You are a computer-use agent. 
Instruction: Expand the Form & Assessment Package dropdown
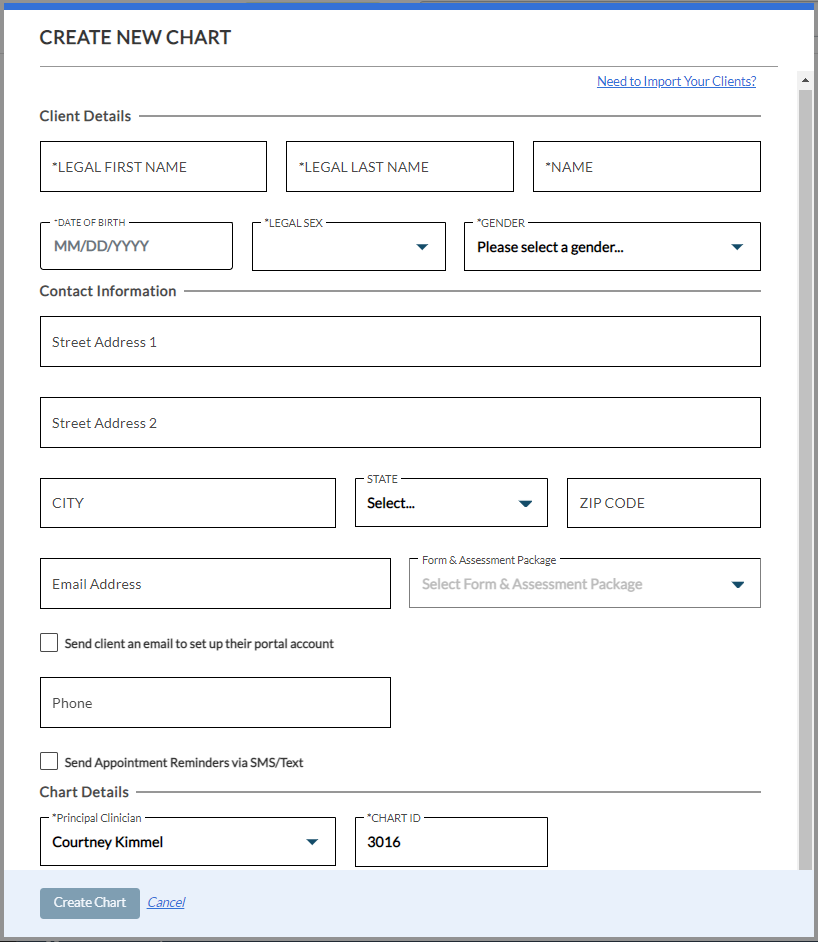584,583
